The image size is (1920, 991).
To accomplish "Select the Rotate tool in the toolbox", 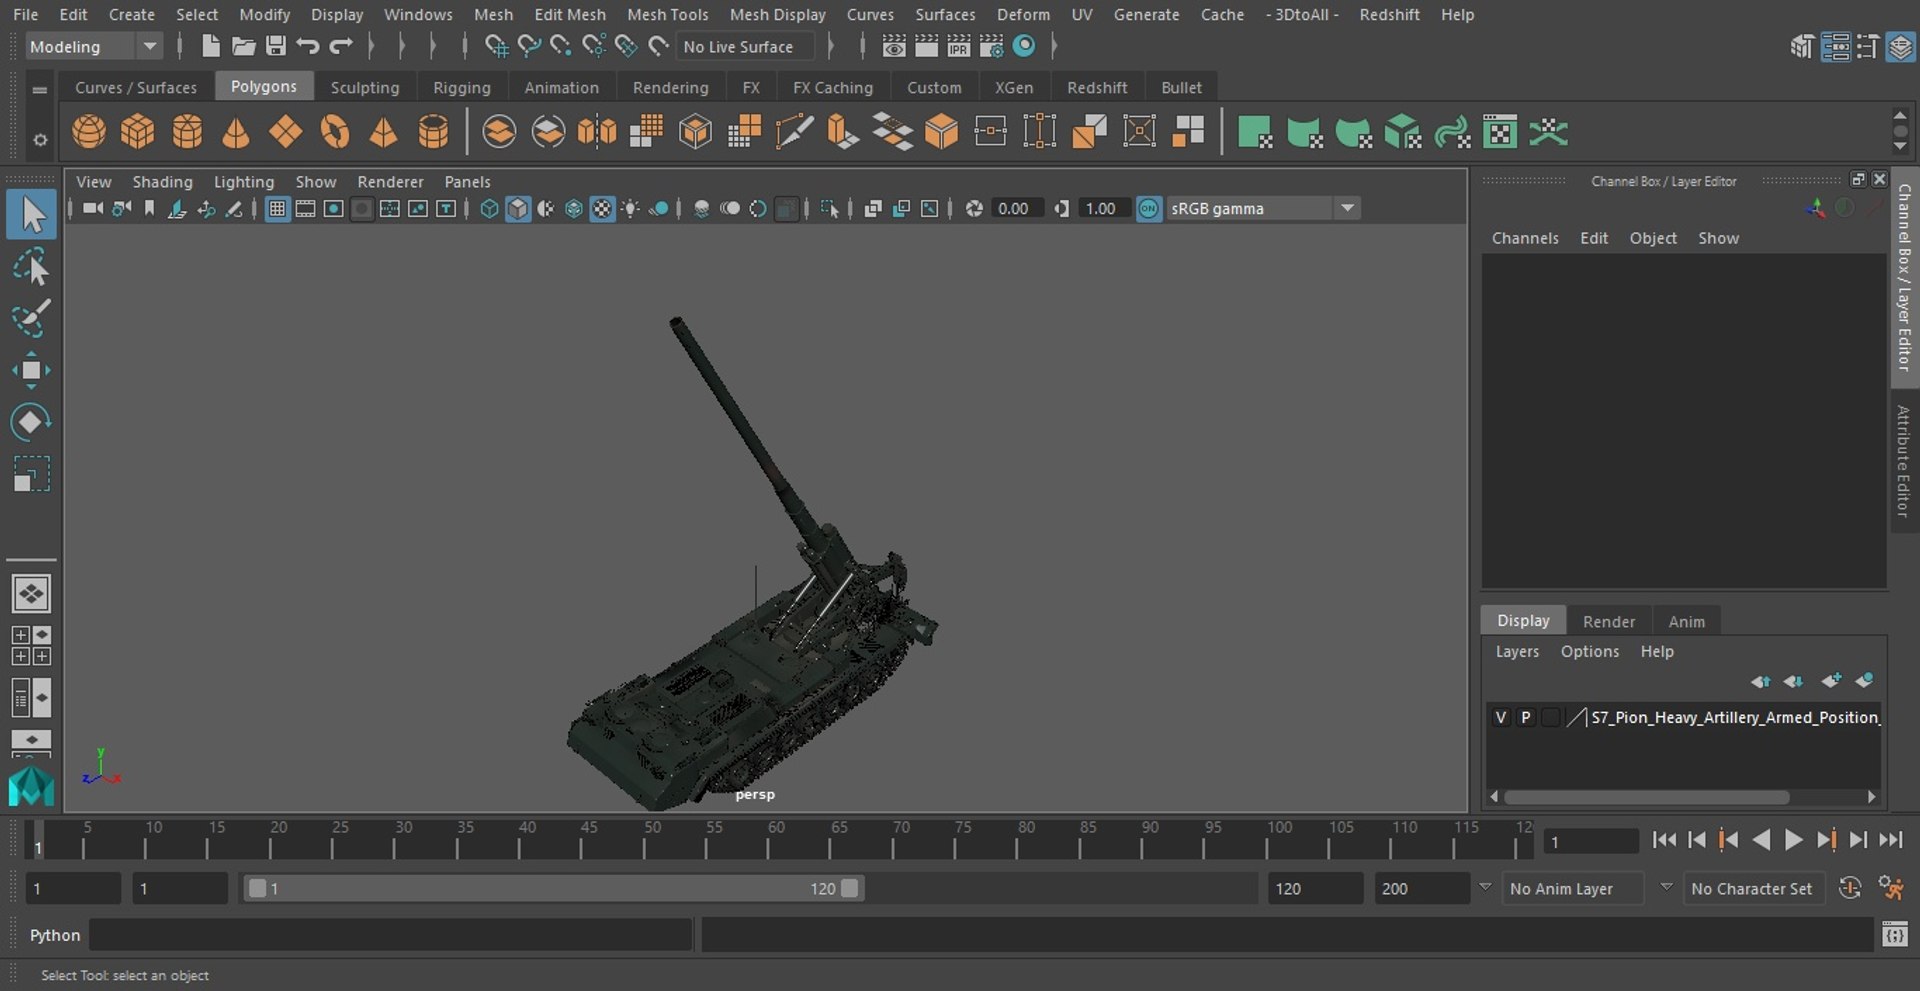I will click(x=31, y=421).
